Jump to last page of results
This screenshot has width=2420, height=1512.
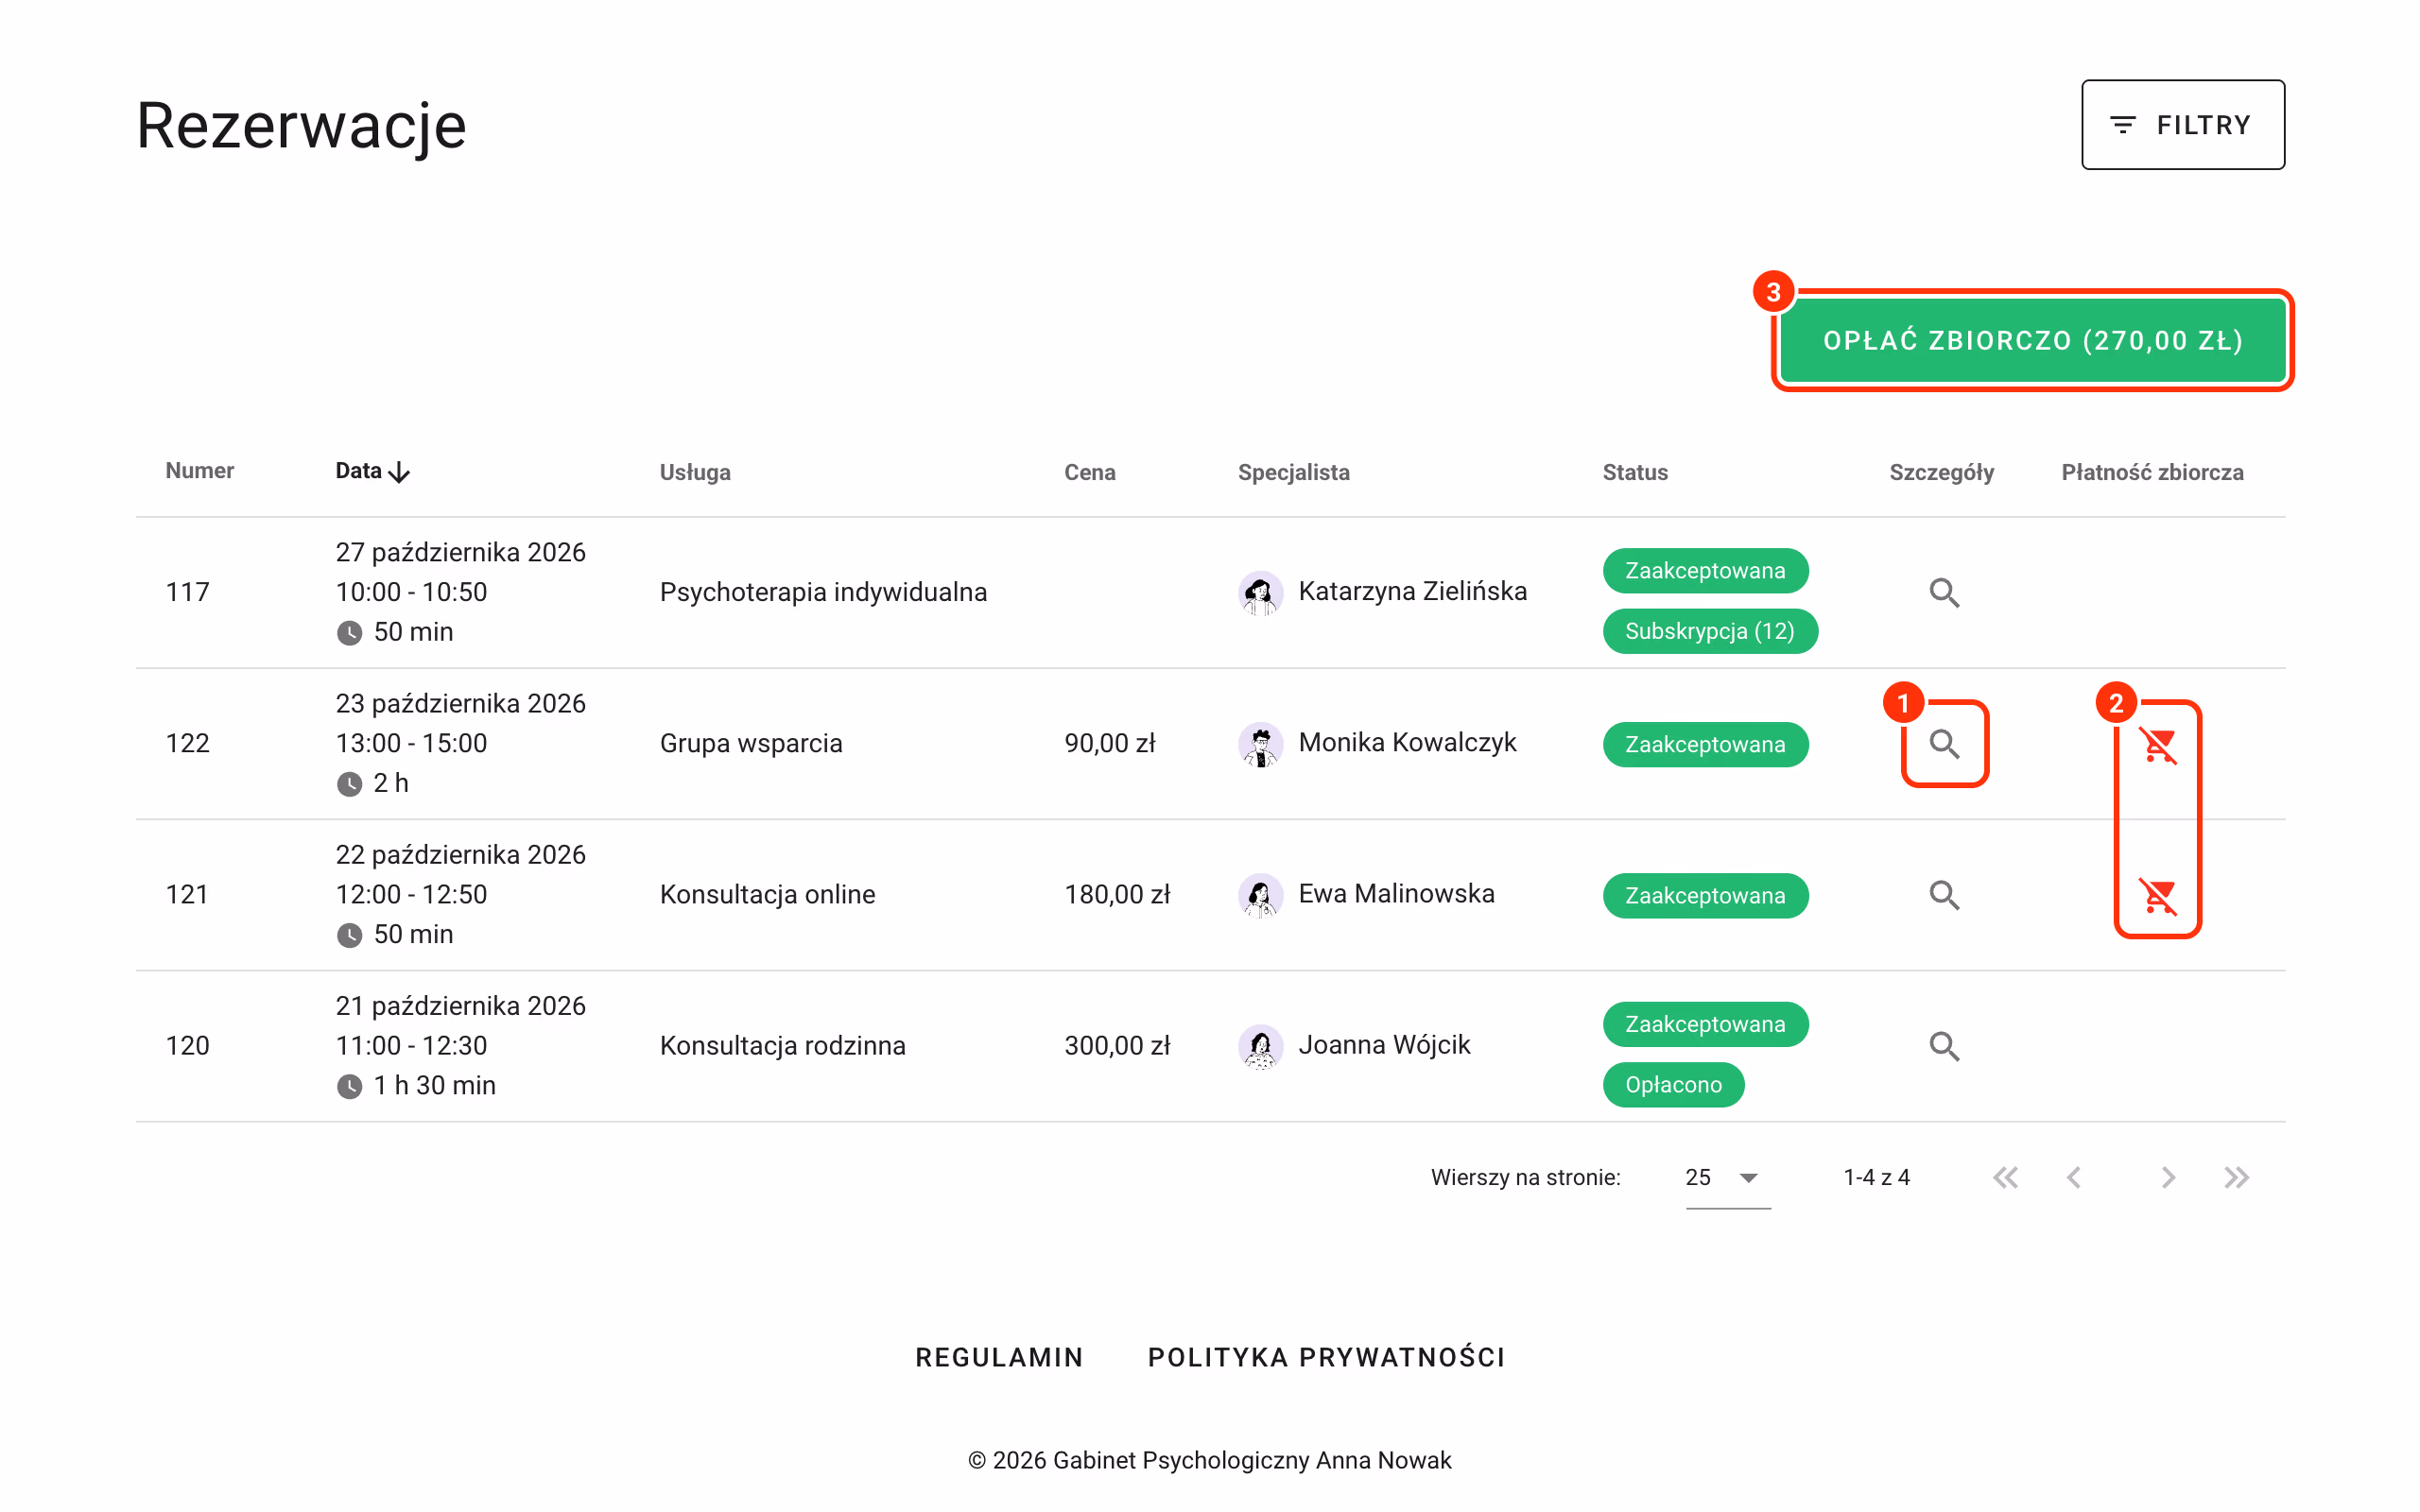(x=2236, y=1177)
